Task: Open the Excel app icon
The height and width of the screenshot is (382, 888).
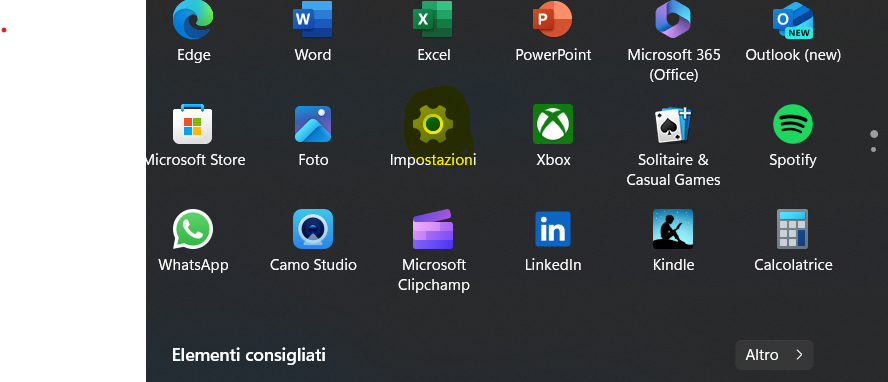Action: pyautogui.click(x=433, y=20)
